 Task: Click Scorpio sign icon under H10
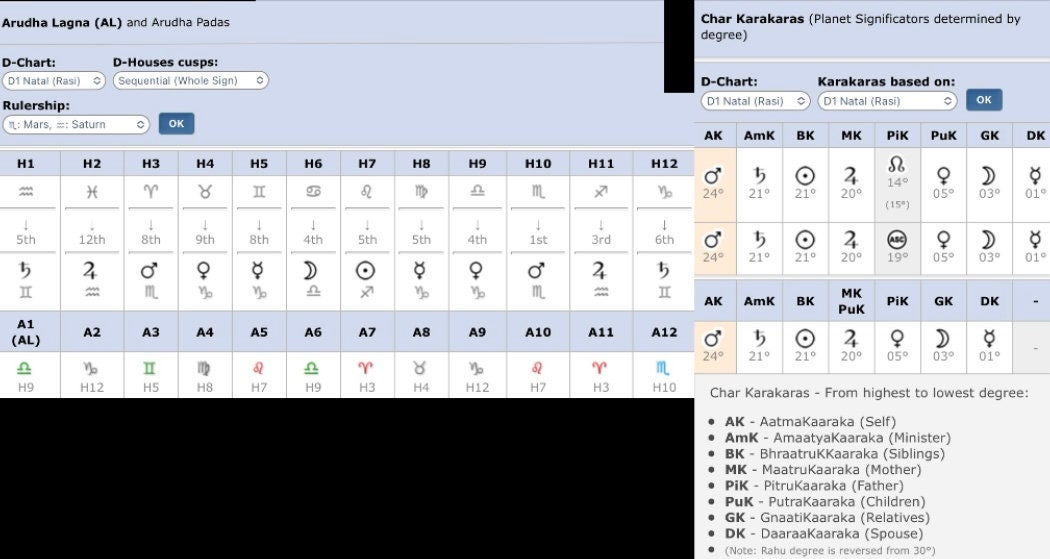[538, 191]
